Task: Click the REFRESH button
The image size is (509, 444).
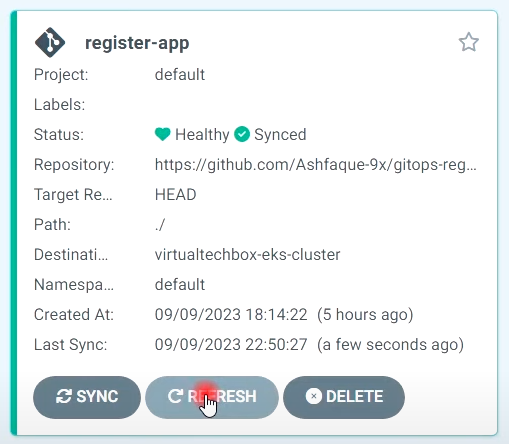Action: pyautogui.click(x=212, y=397)
